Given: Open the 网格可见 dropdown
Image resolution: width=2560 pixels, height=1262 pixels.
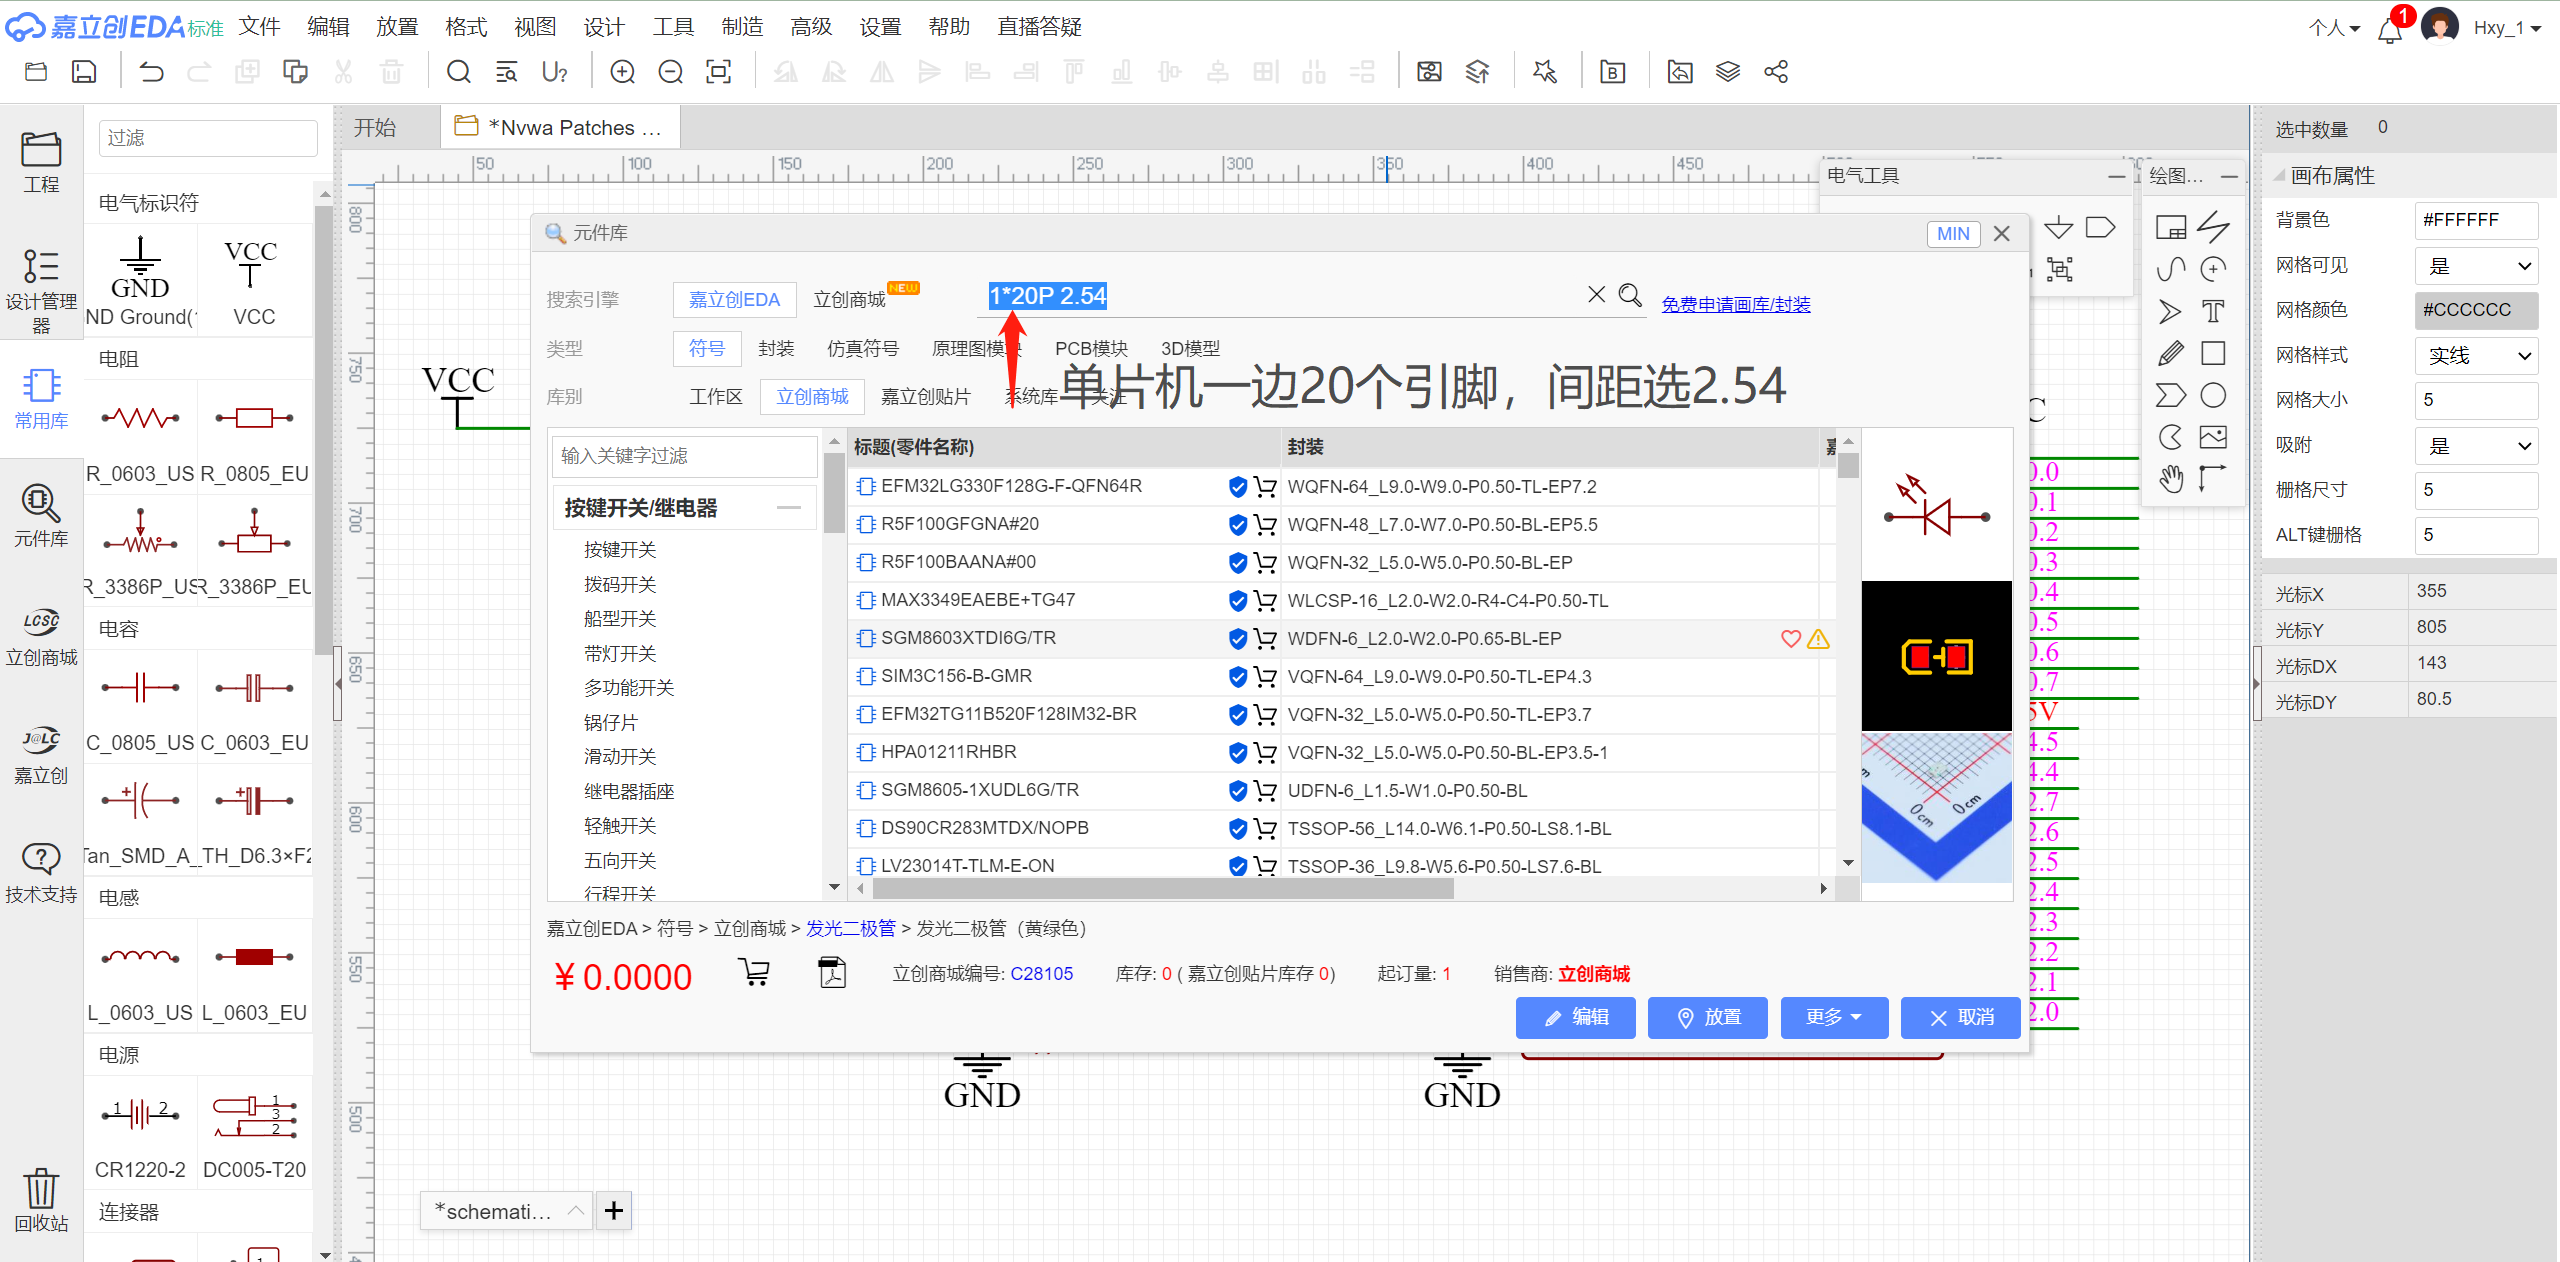Looking at the screenshot, I should (2476, 266).
